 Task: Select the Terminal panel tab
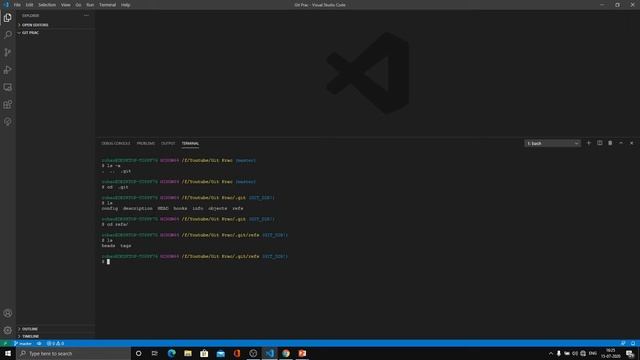[x=190, y=144]
